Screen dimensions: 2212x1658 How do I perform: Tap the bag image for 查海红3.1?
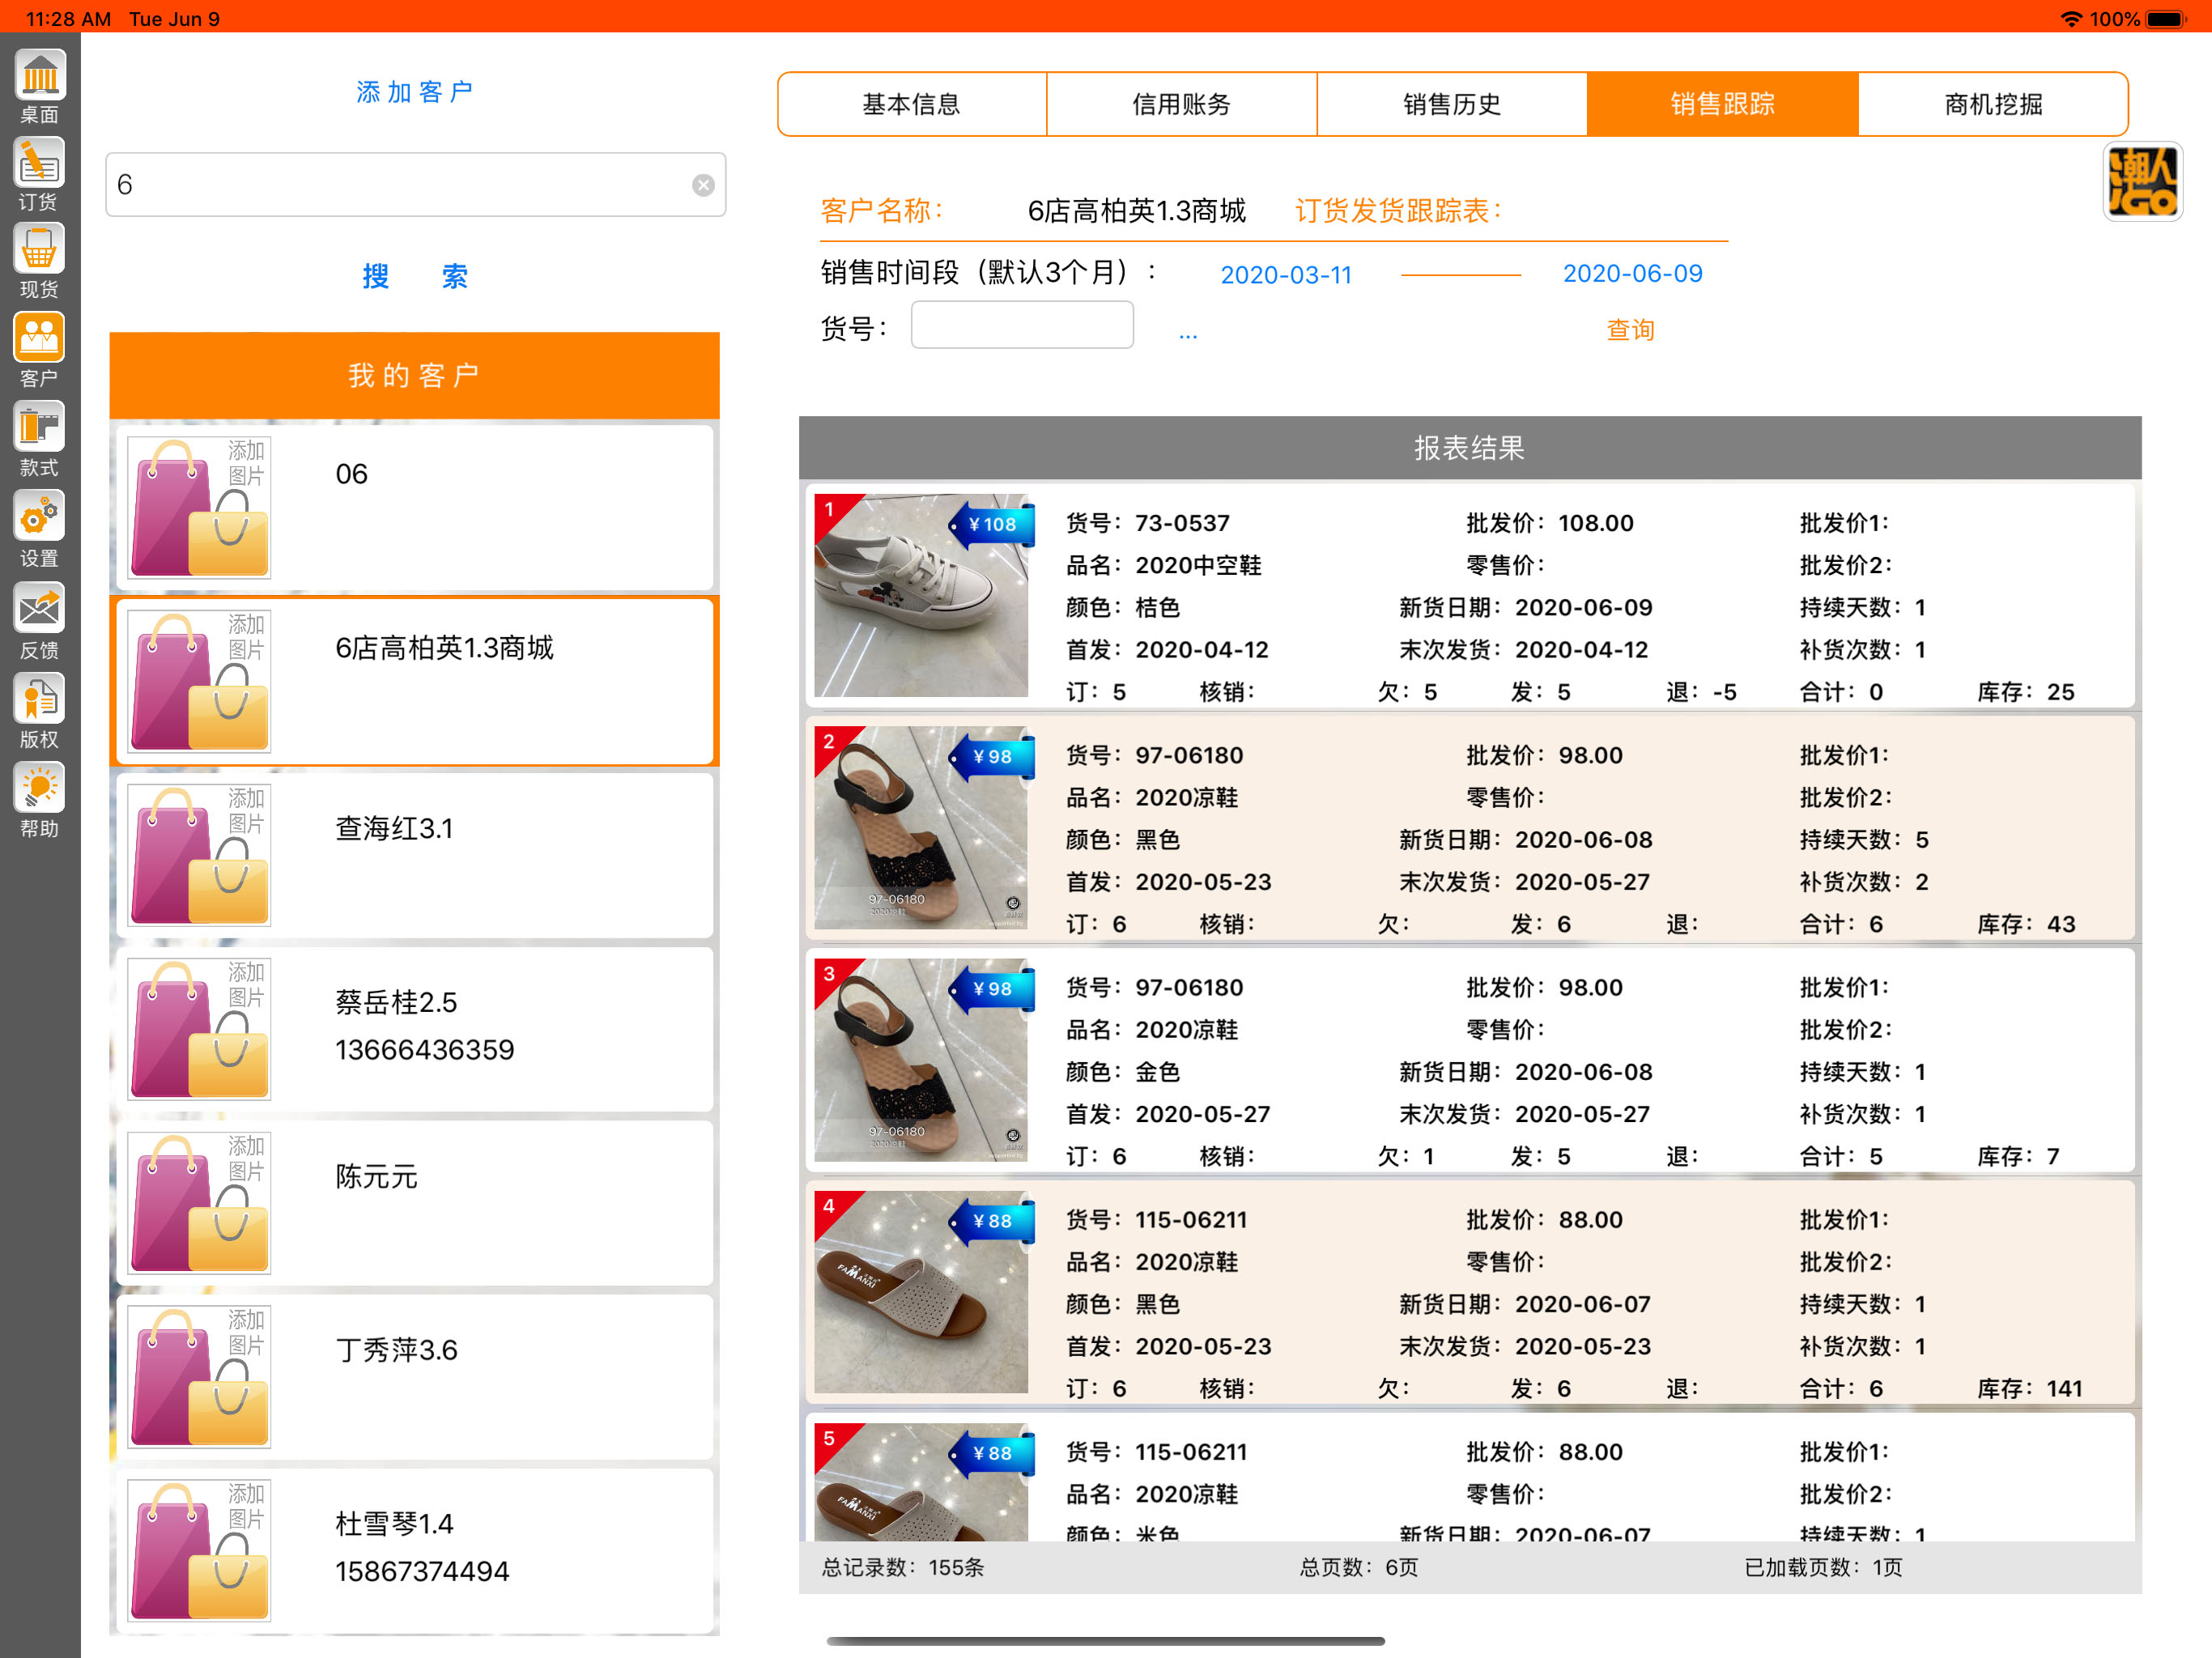[x=199, y=855]
